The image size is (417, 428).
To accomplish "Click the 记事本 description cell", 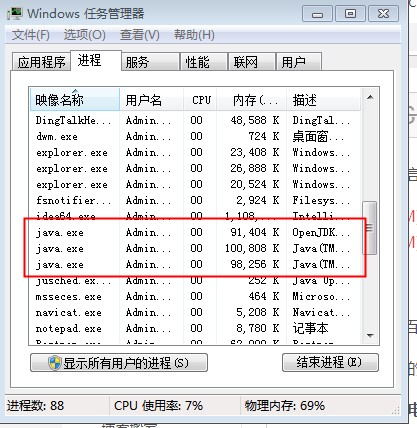I will 310,328.
